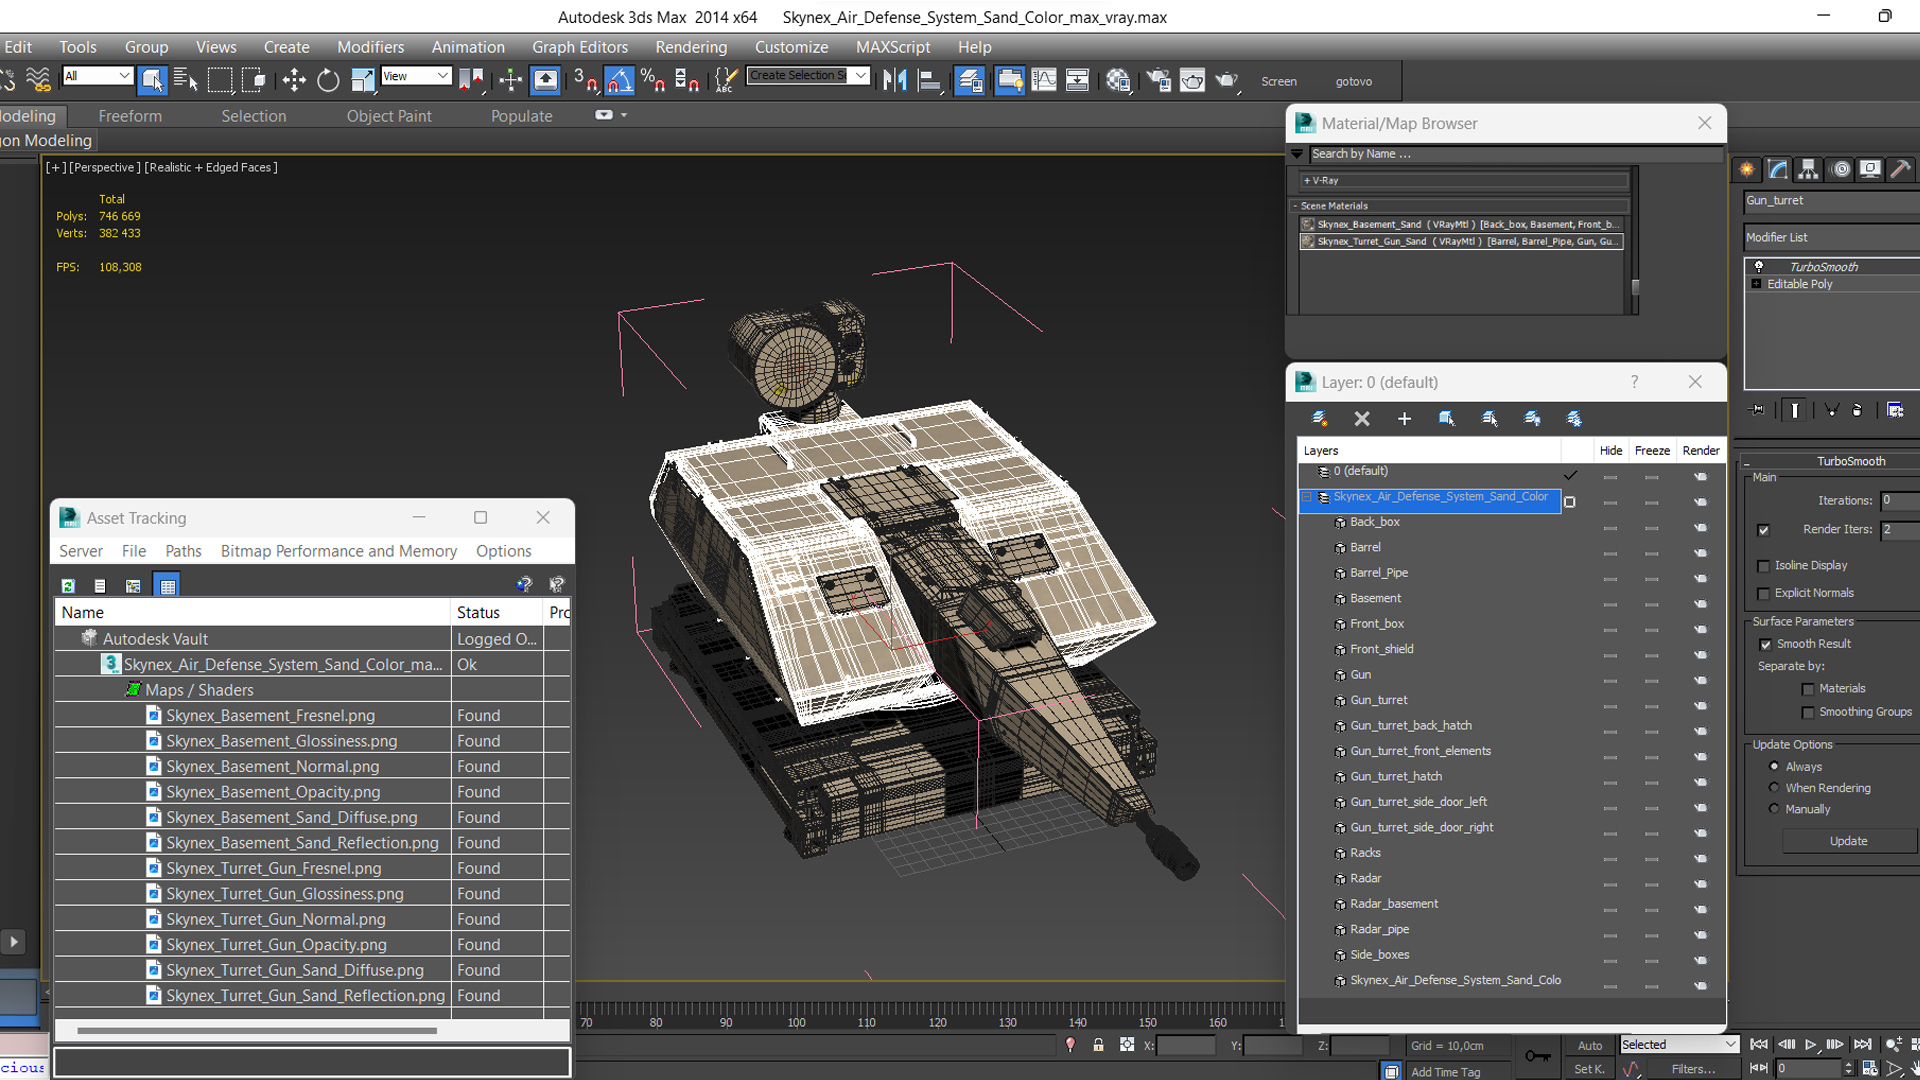Open Paths menu in Asset Tracking
The width and height of the screenshot is (1920, 1080).
coord(183,551)
